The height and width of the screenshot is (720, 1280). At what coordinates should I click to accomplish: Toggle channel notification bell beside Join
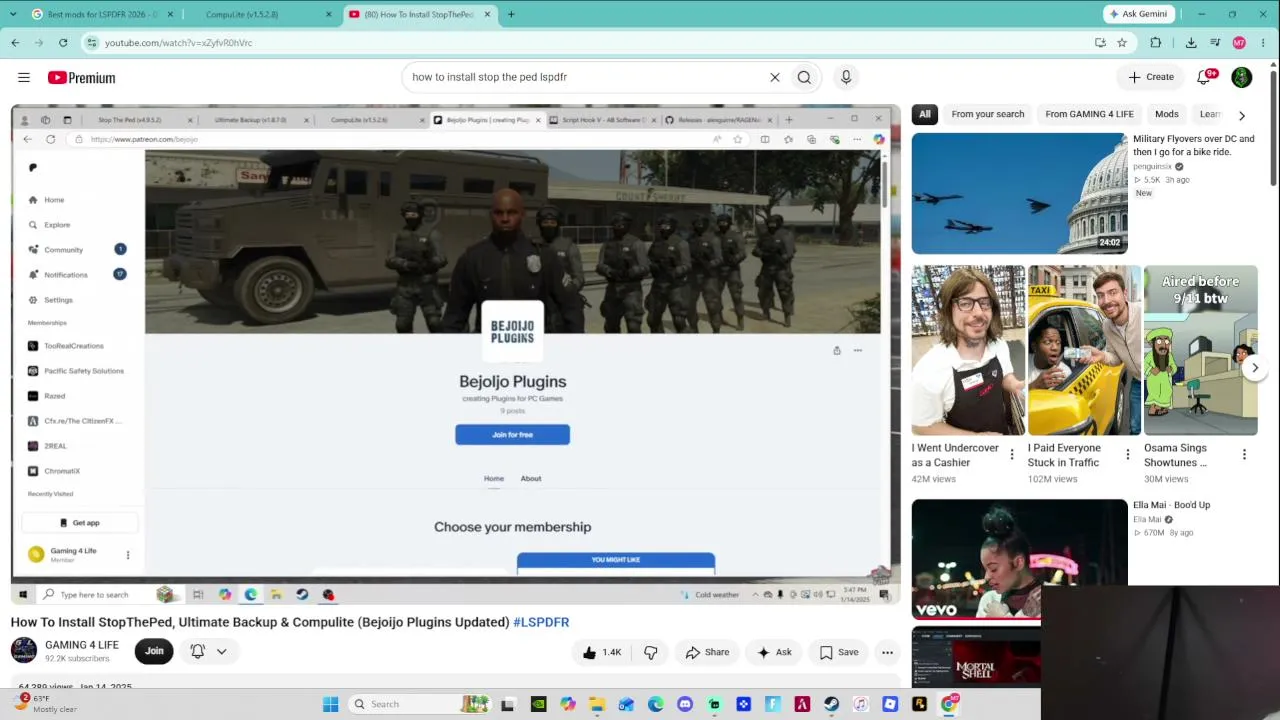pos(198,651)
